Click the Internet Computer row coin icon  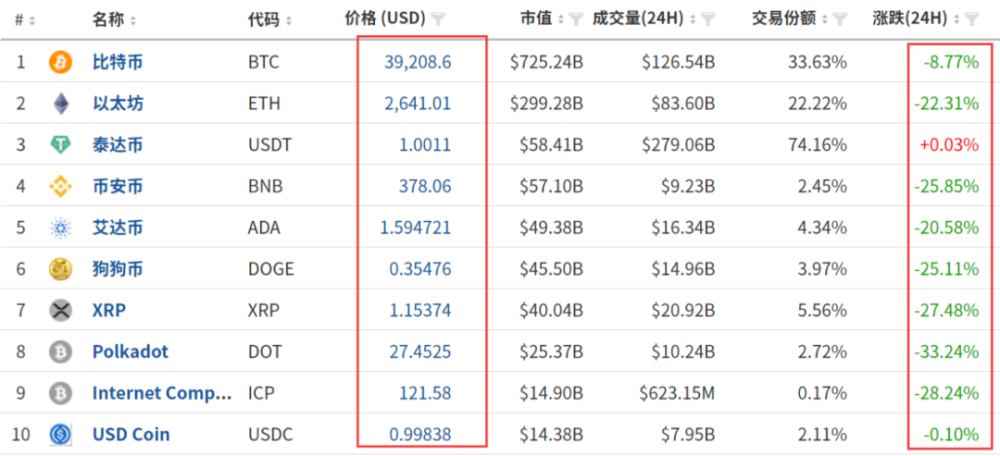click(x=61, y=393)
